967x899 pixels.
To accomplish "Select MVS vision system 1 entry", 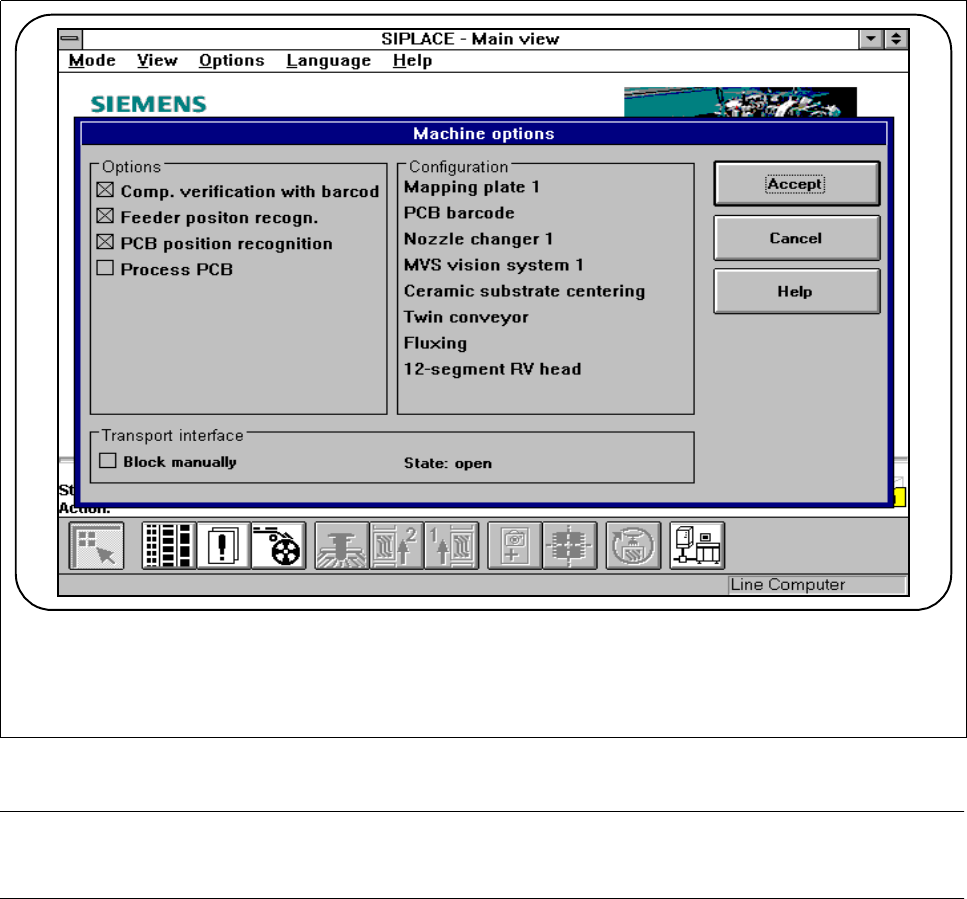I will 493,265.
